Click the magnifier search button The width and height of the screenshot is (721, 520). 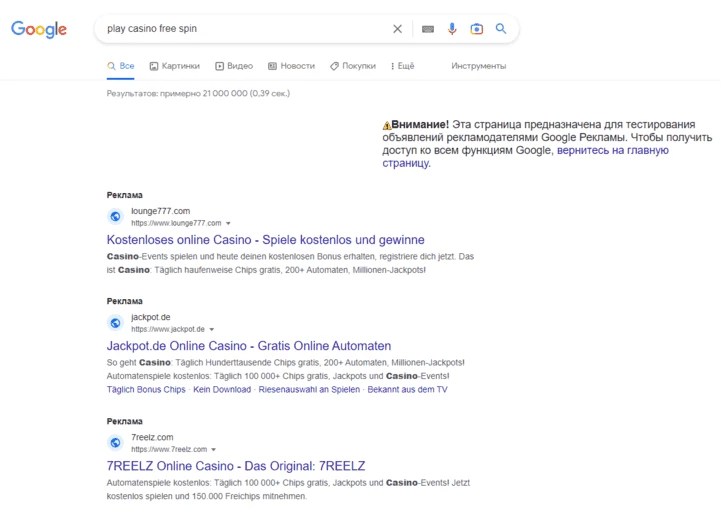(x=501, y=29)
